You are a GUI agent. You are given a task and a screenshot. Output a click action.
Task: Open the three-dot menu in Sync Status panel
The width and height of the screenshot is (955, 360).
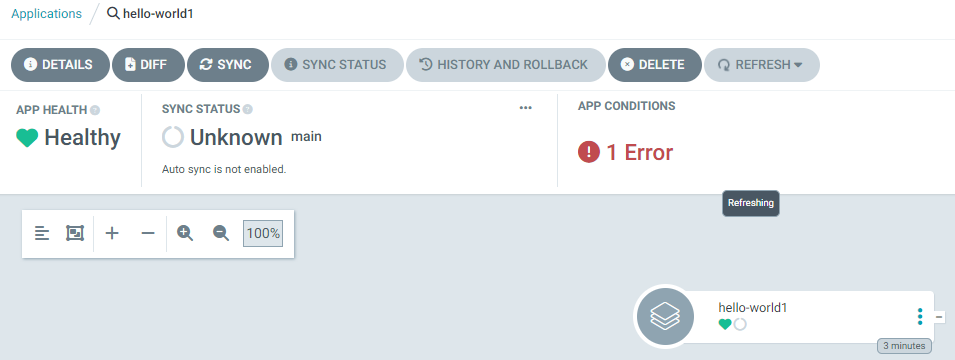click(526, 108)
